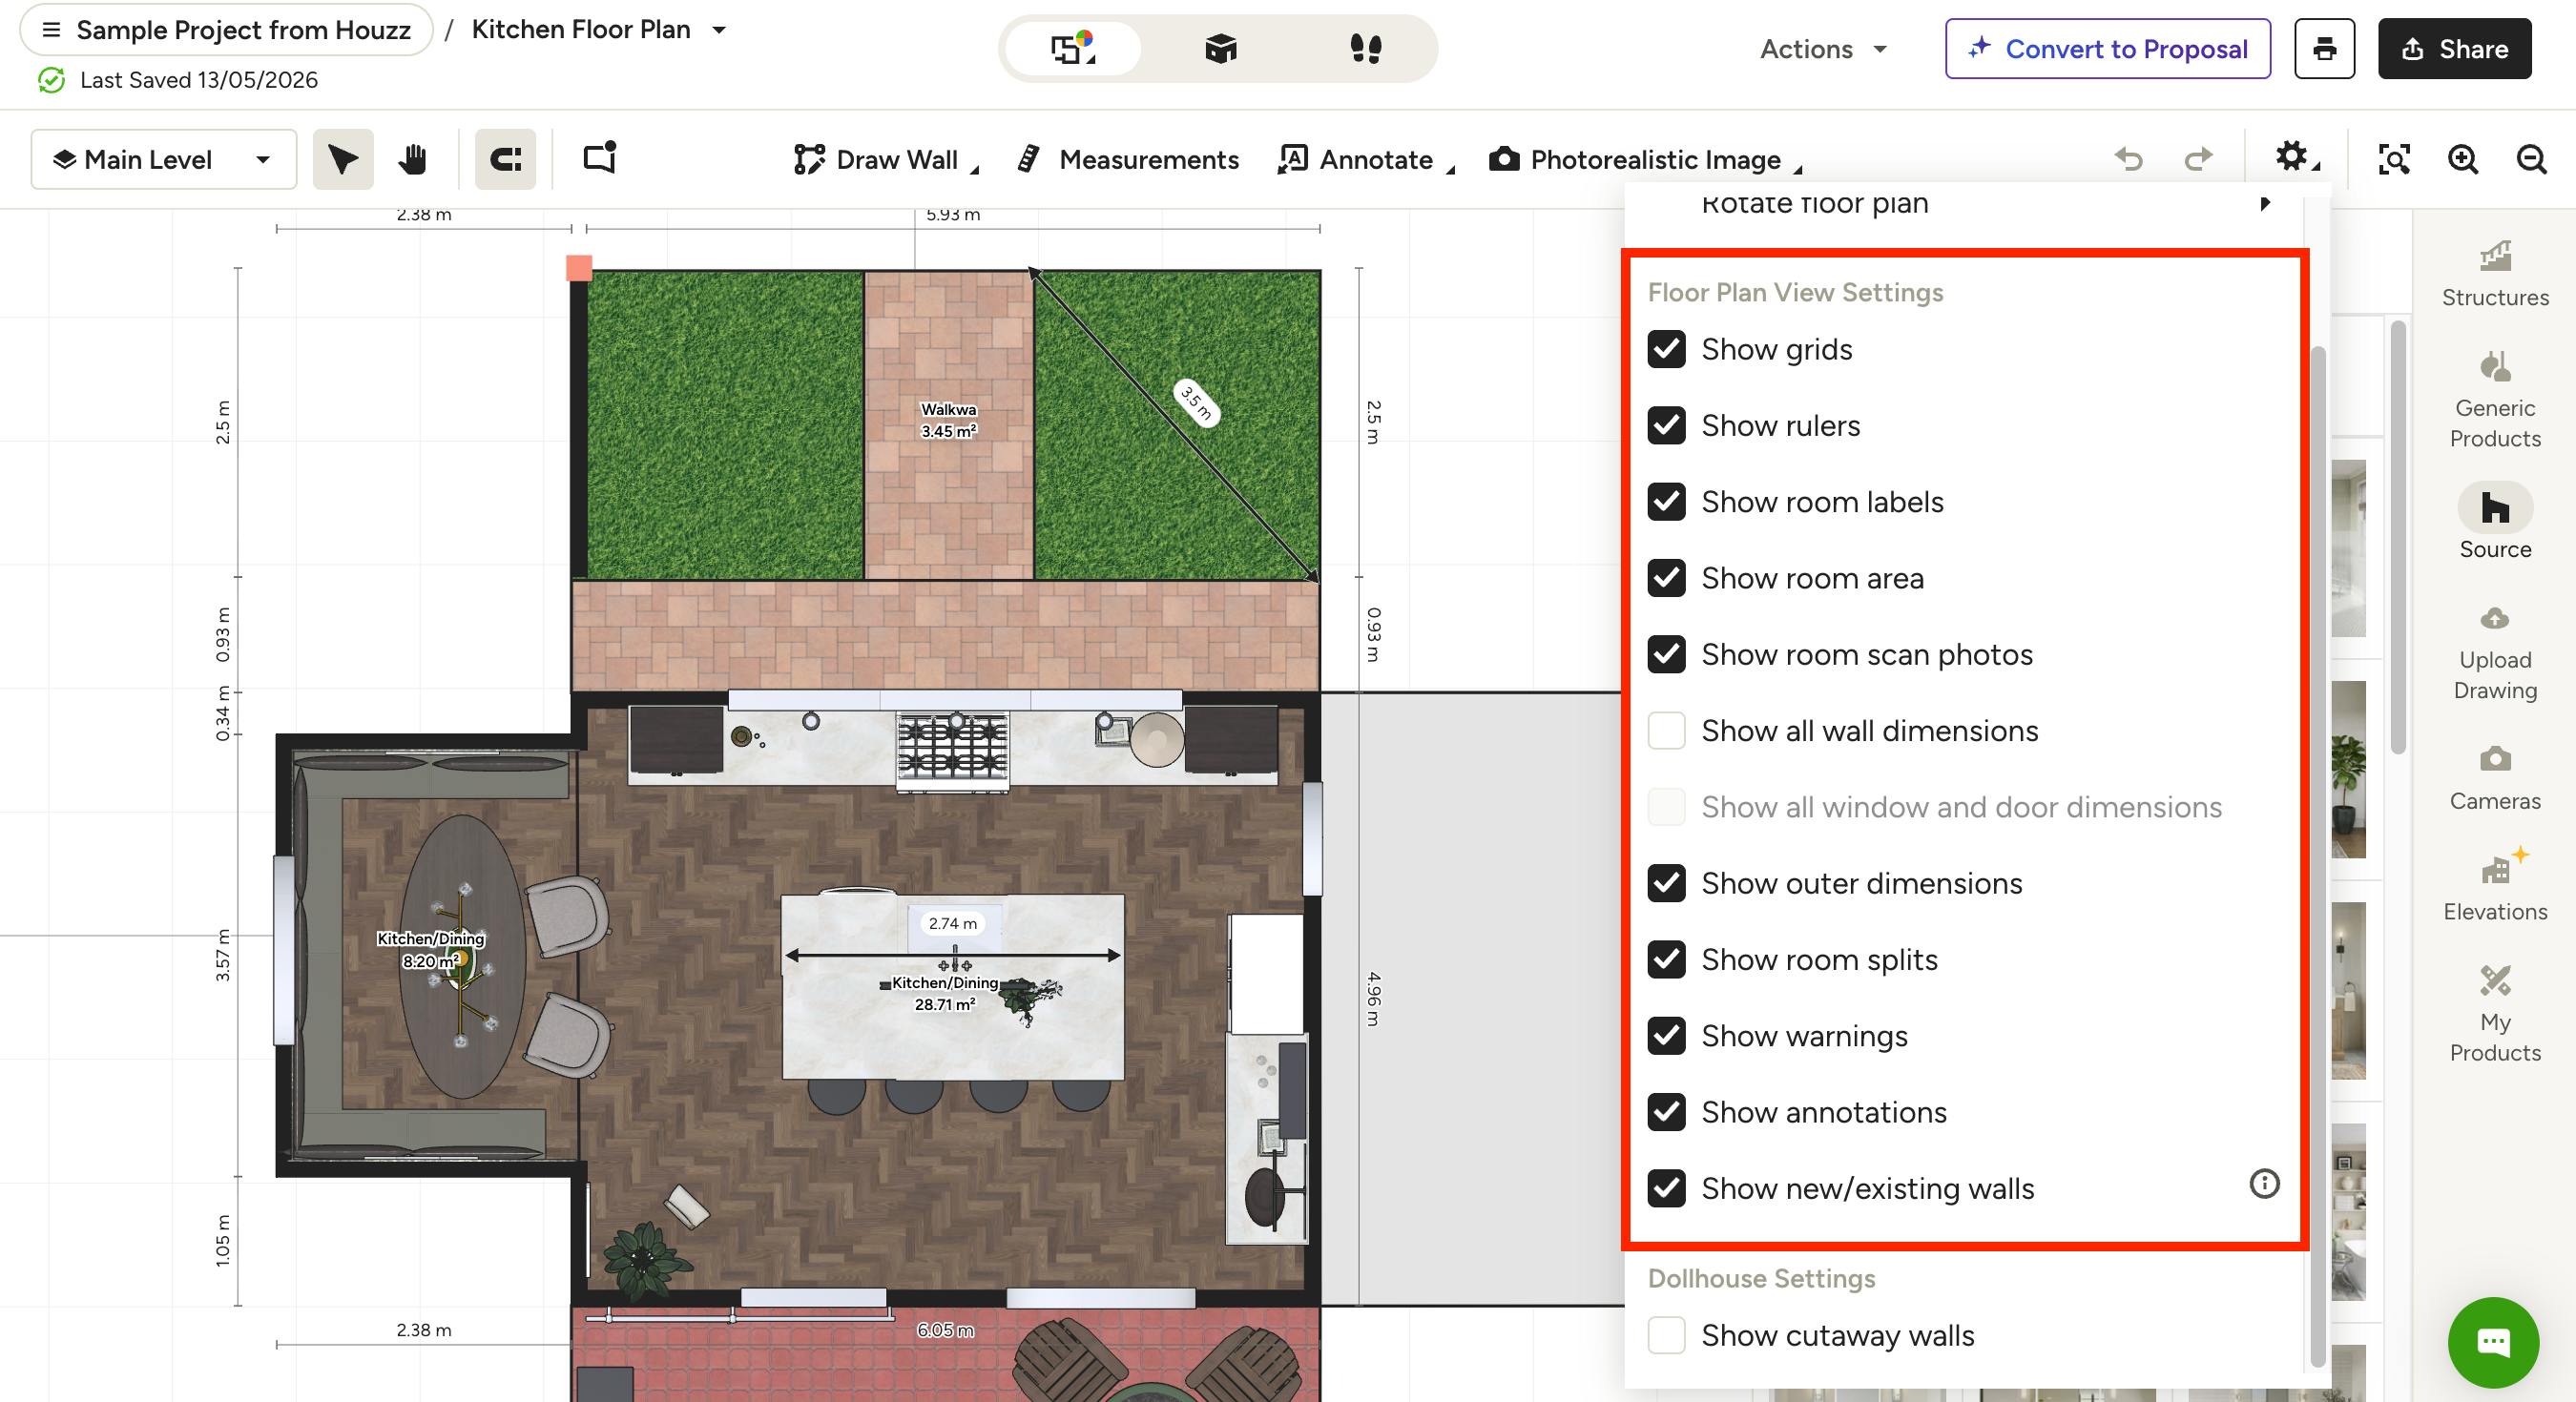Switch to 3D dollhouse view
The image size is (2576, 1402).
tap(1221, 48)
